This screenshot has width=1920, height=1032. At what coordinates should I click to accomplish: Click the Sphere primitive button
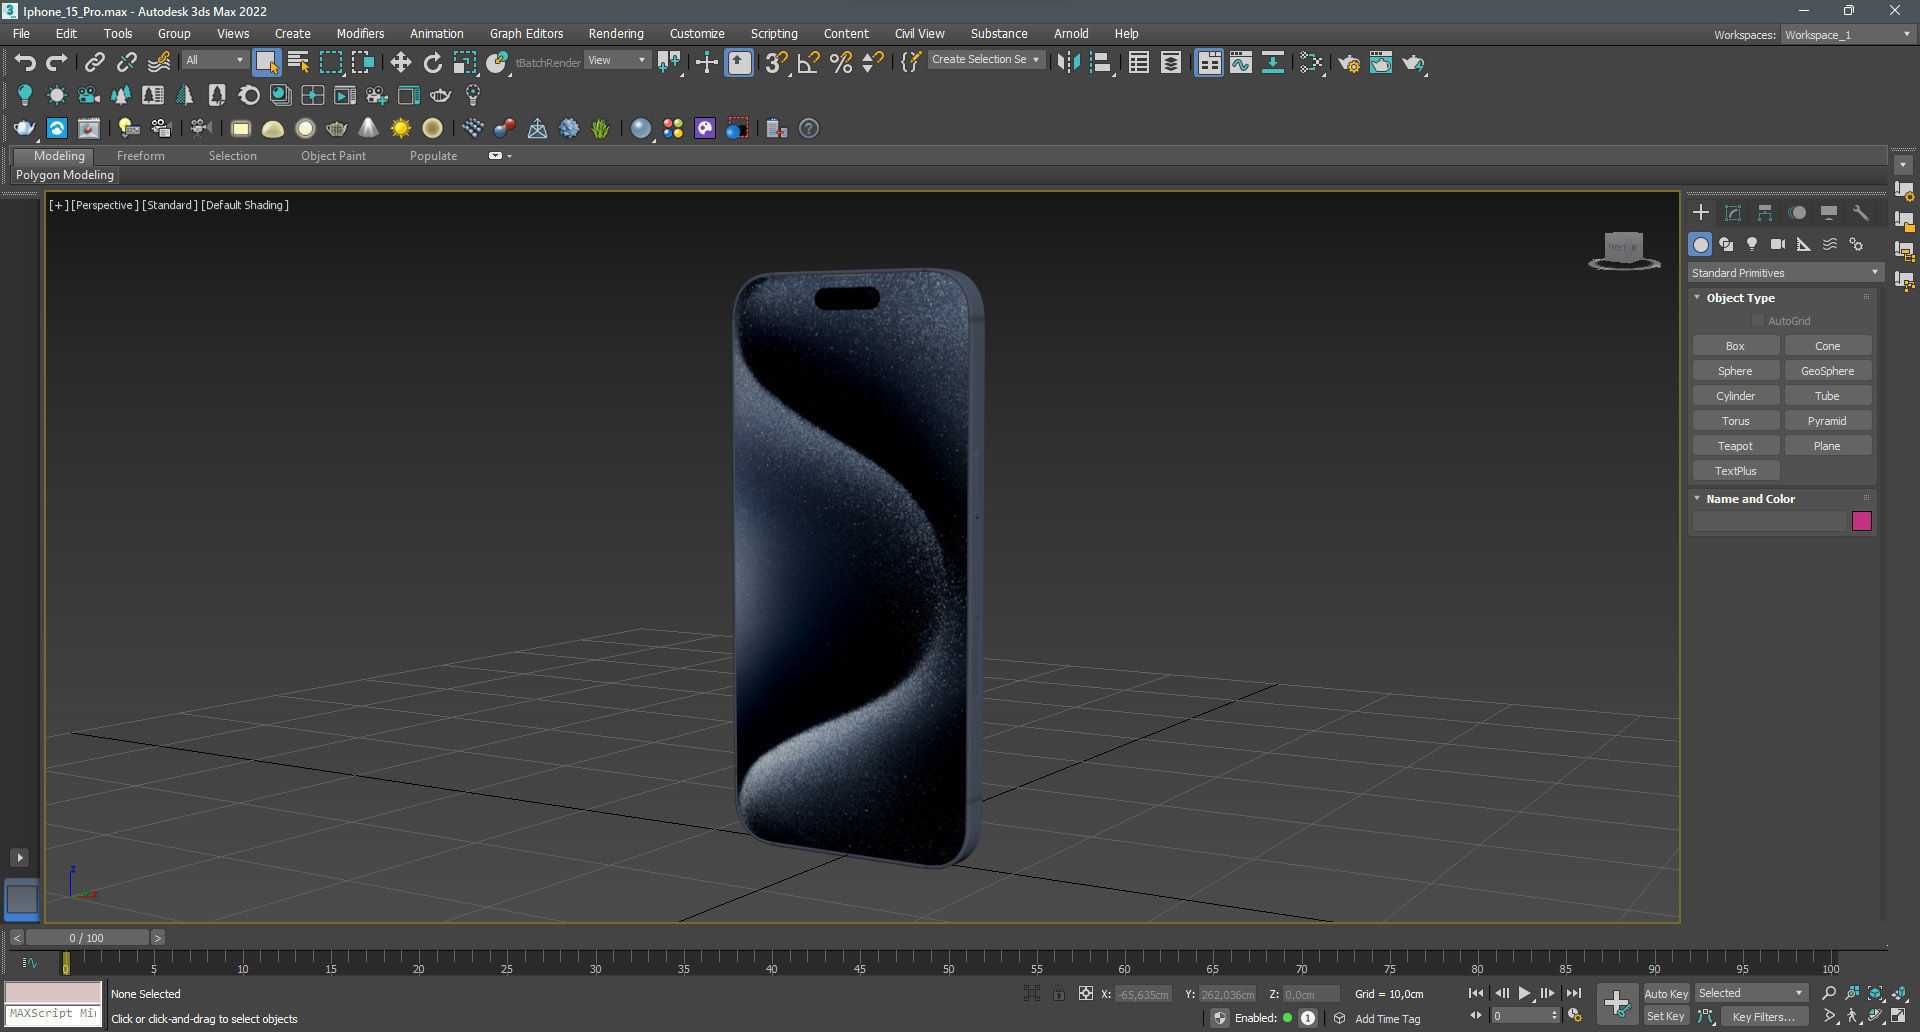point(1735,371)
